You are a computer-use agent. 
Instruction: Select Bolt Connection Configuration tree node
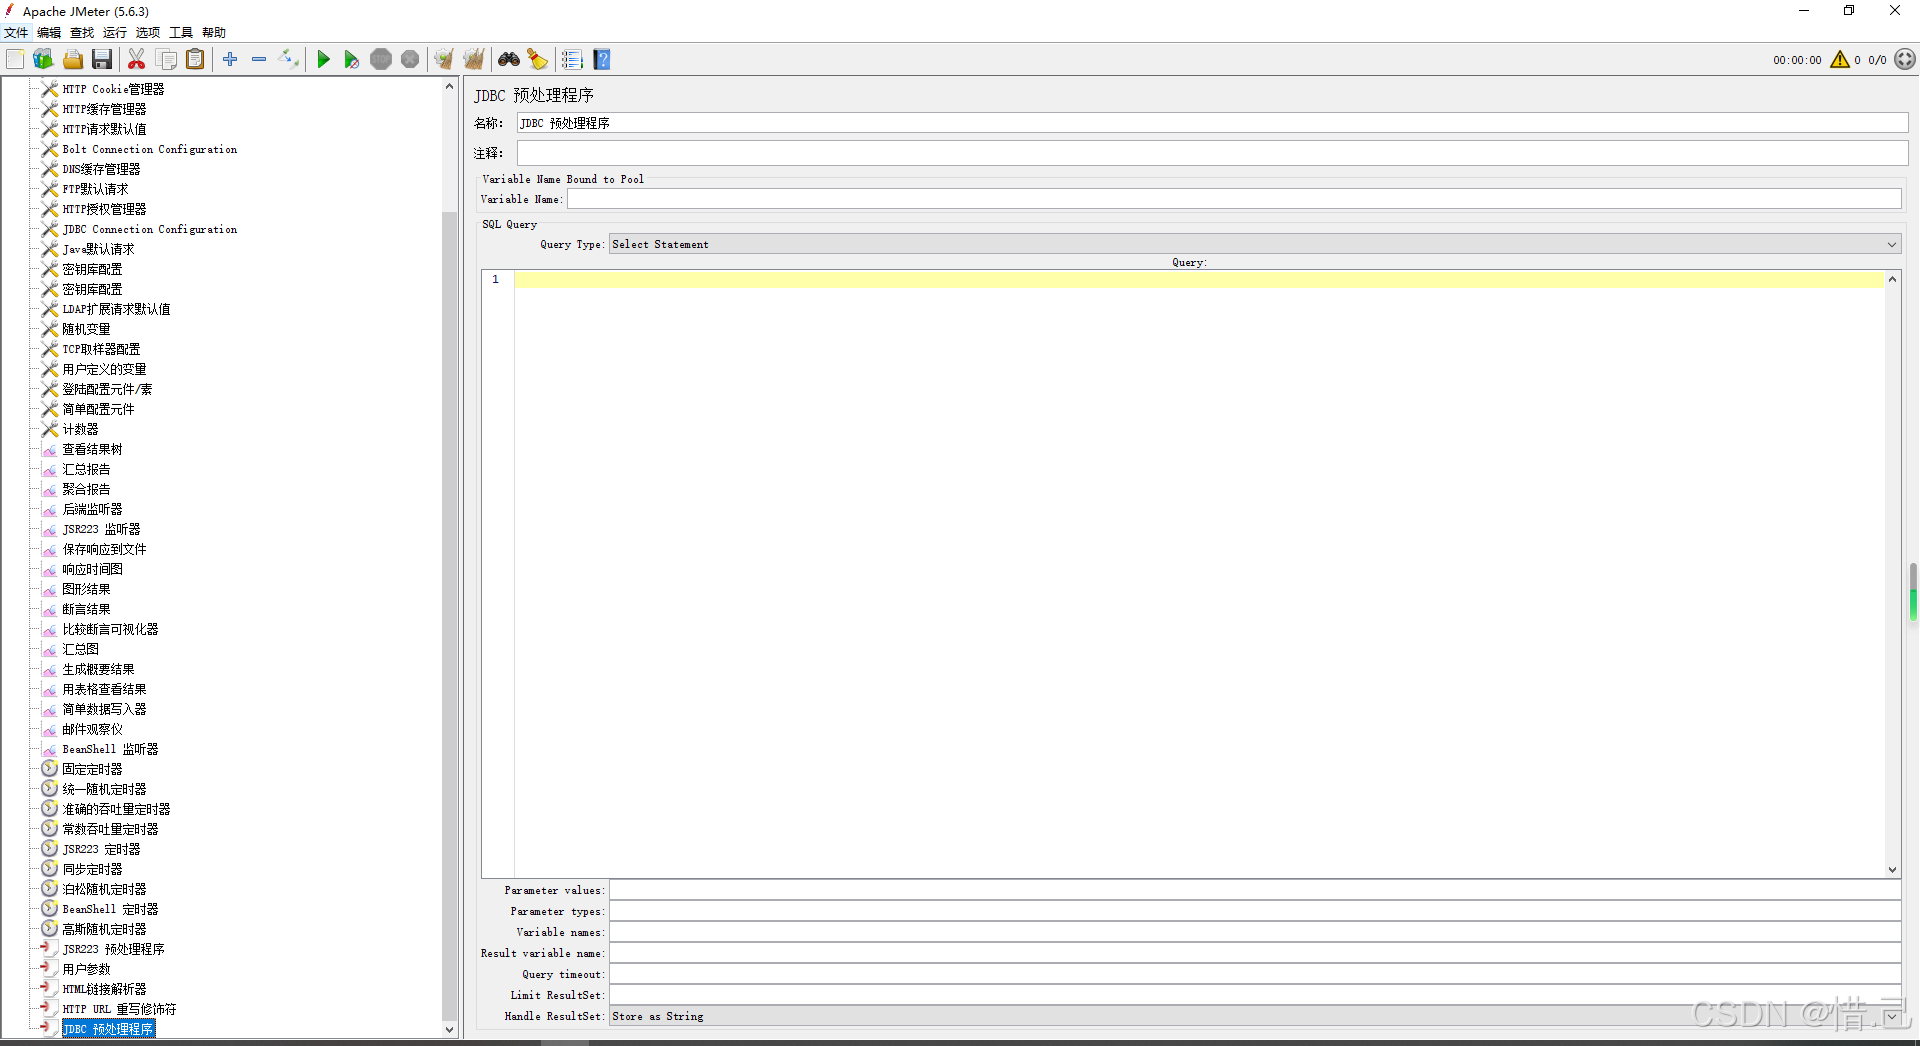(150, 149)
